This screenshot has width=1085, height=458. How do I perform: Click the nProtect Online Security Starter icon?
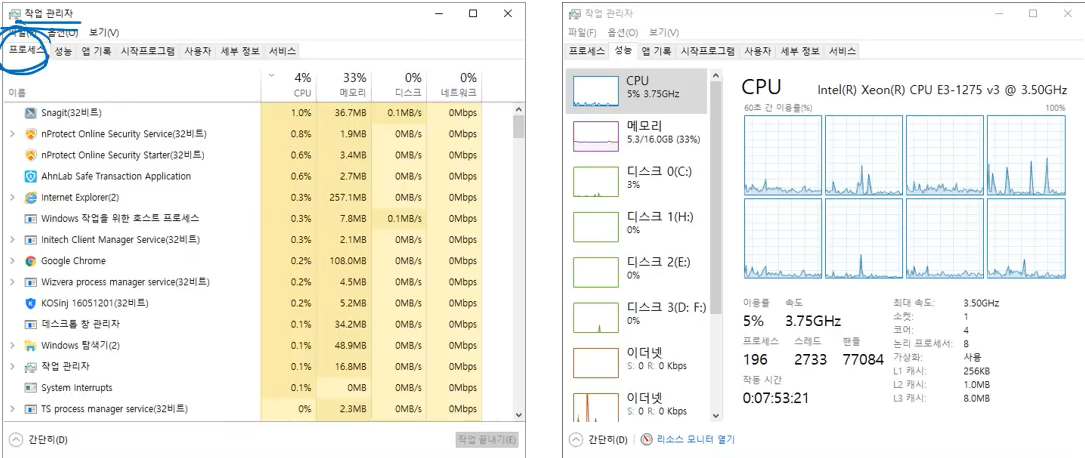(x=30, y=155)
